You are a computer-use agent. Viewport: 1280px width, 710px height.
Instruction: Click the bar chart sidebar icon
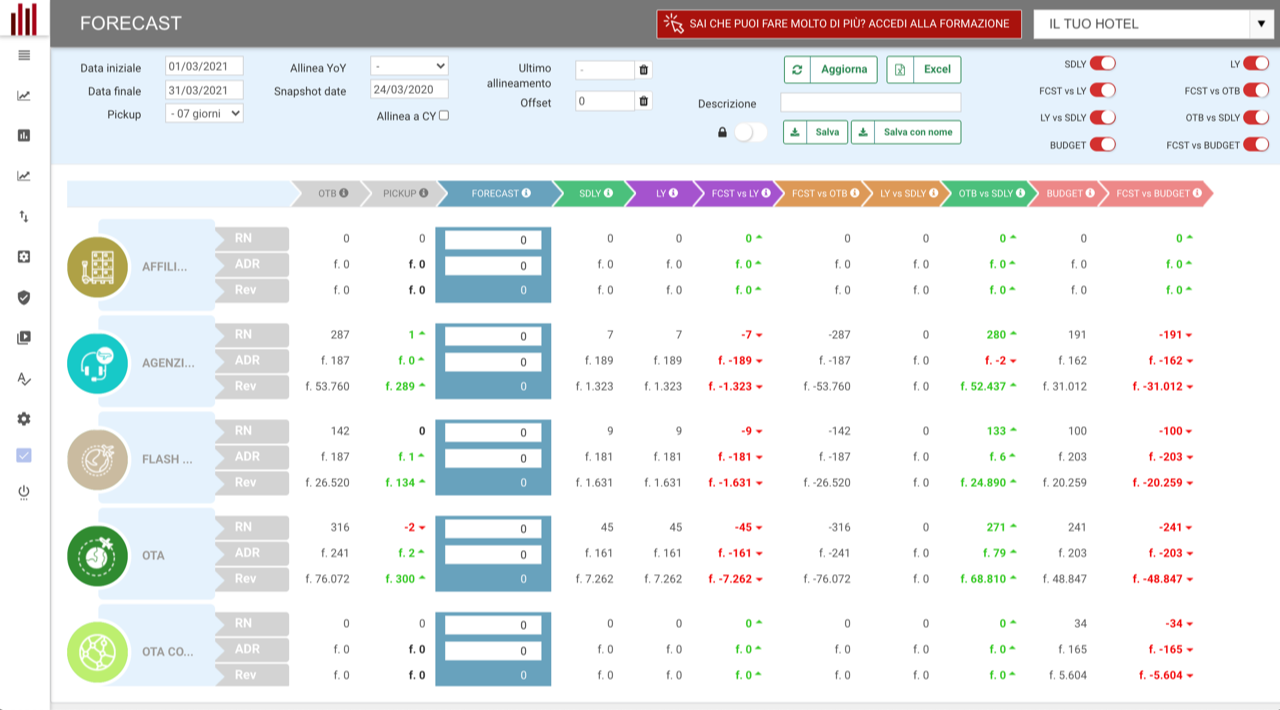point(24,135)
